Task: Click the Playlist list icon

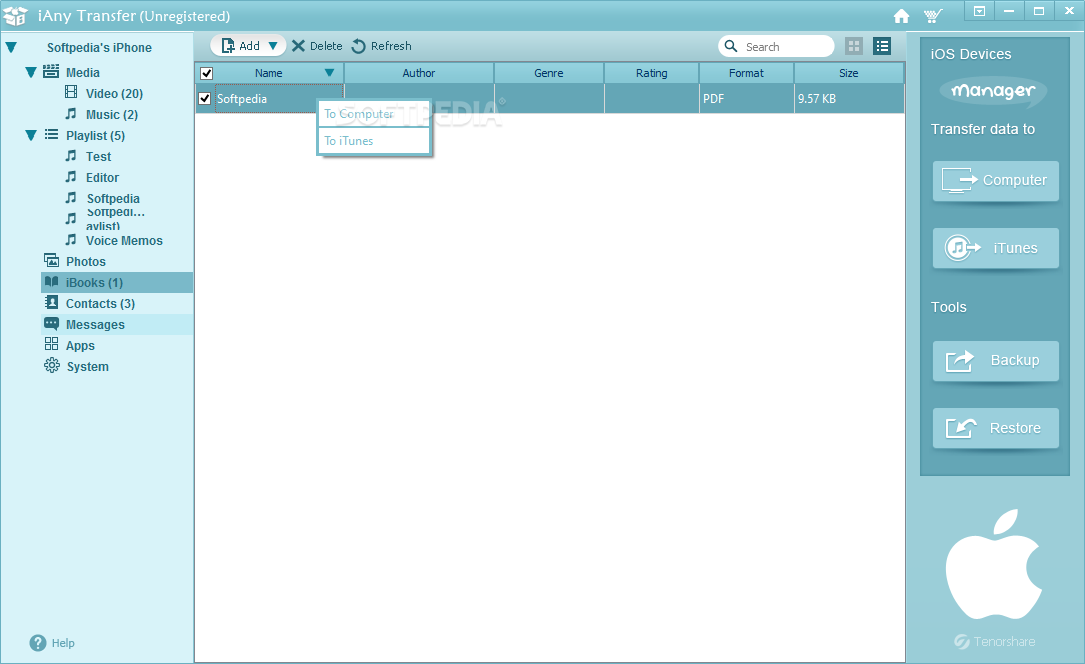Action: (51, 134)
